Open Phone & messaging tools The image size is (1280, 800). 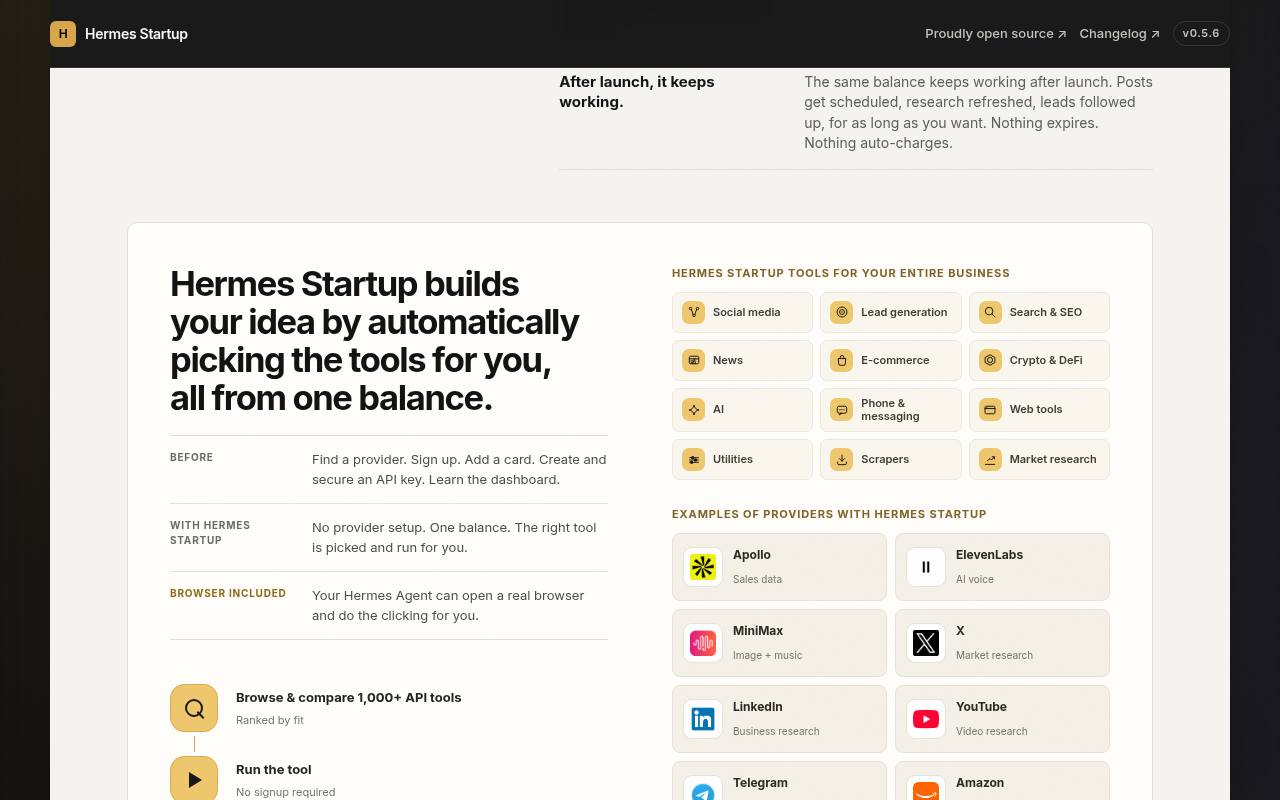pos(890,409)
